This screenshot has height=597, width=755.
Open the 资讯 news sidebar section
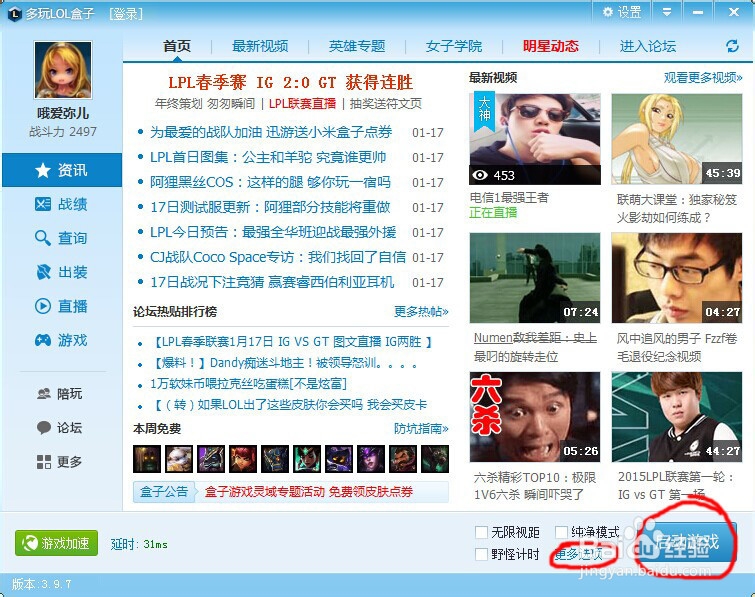62,170
